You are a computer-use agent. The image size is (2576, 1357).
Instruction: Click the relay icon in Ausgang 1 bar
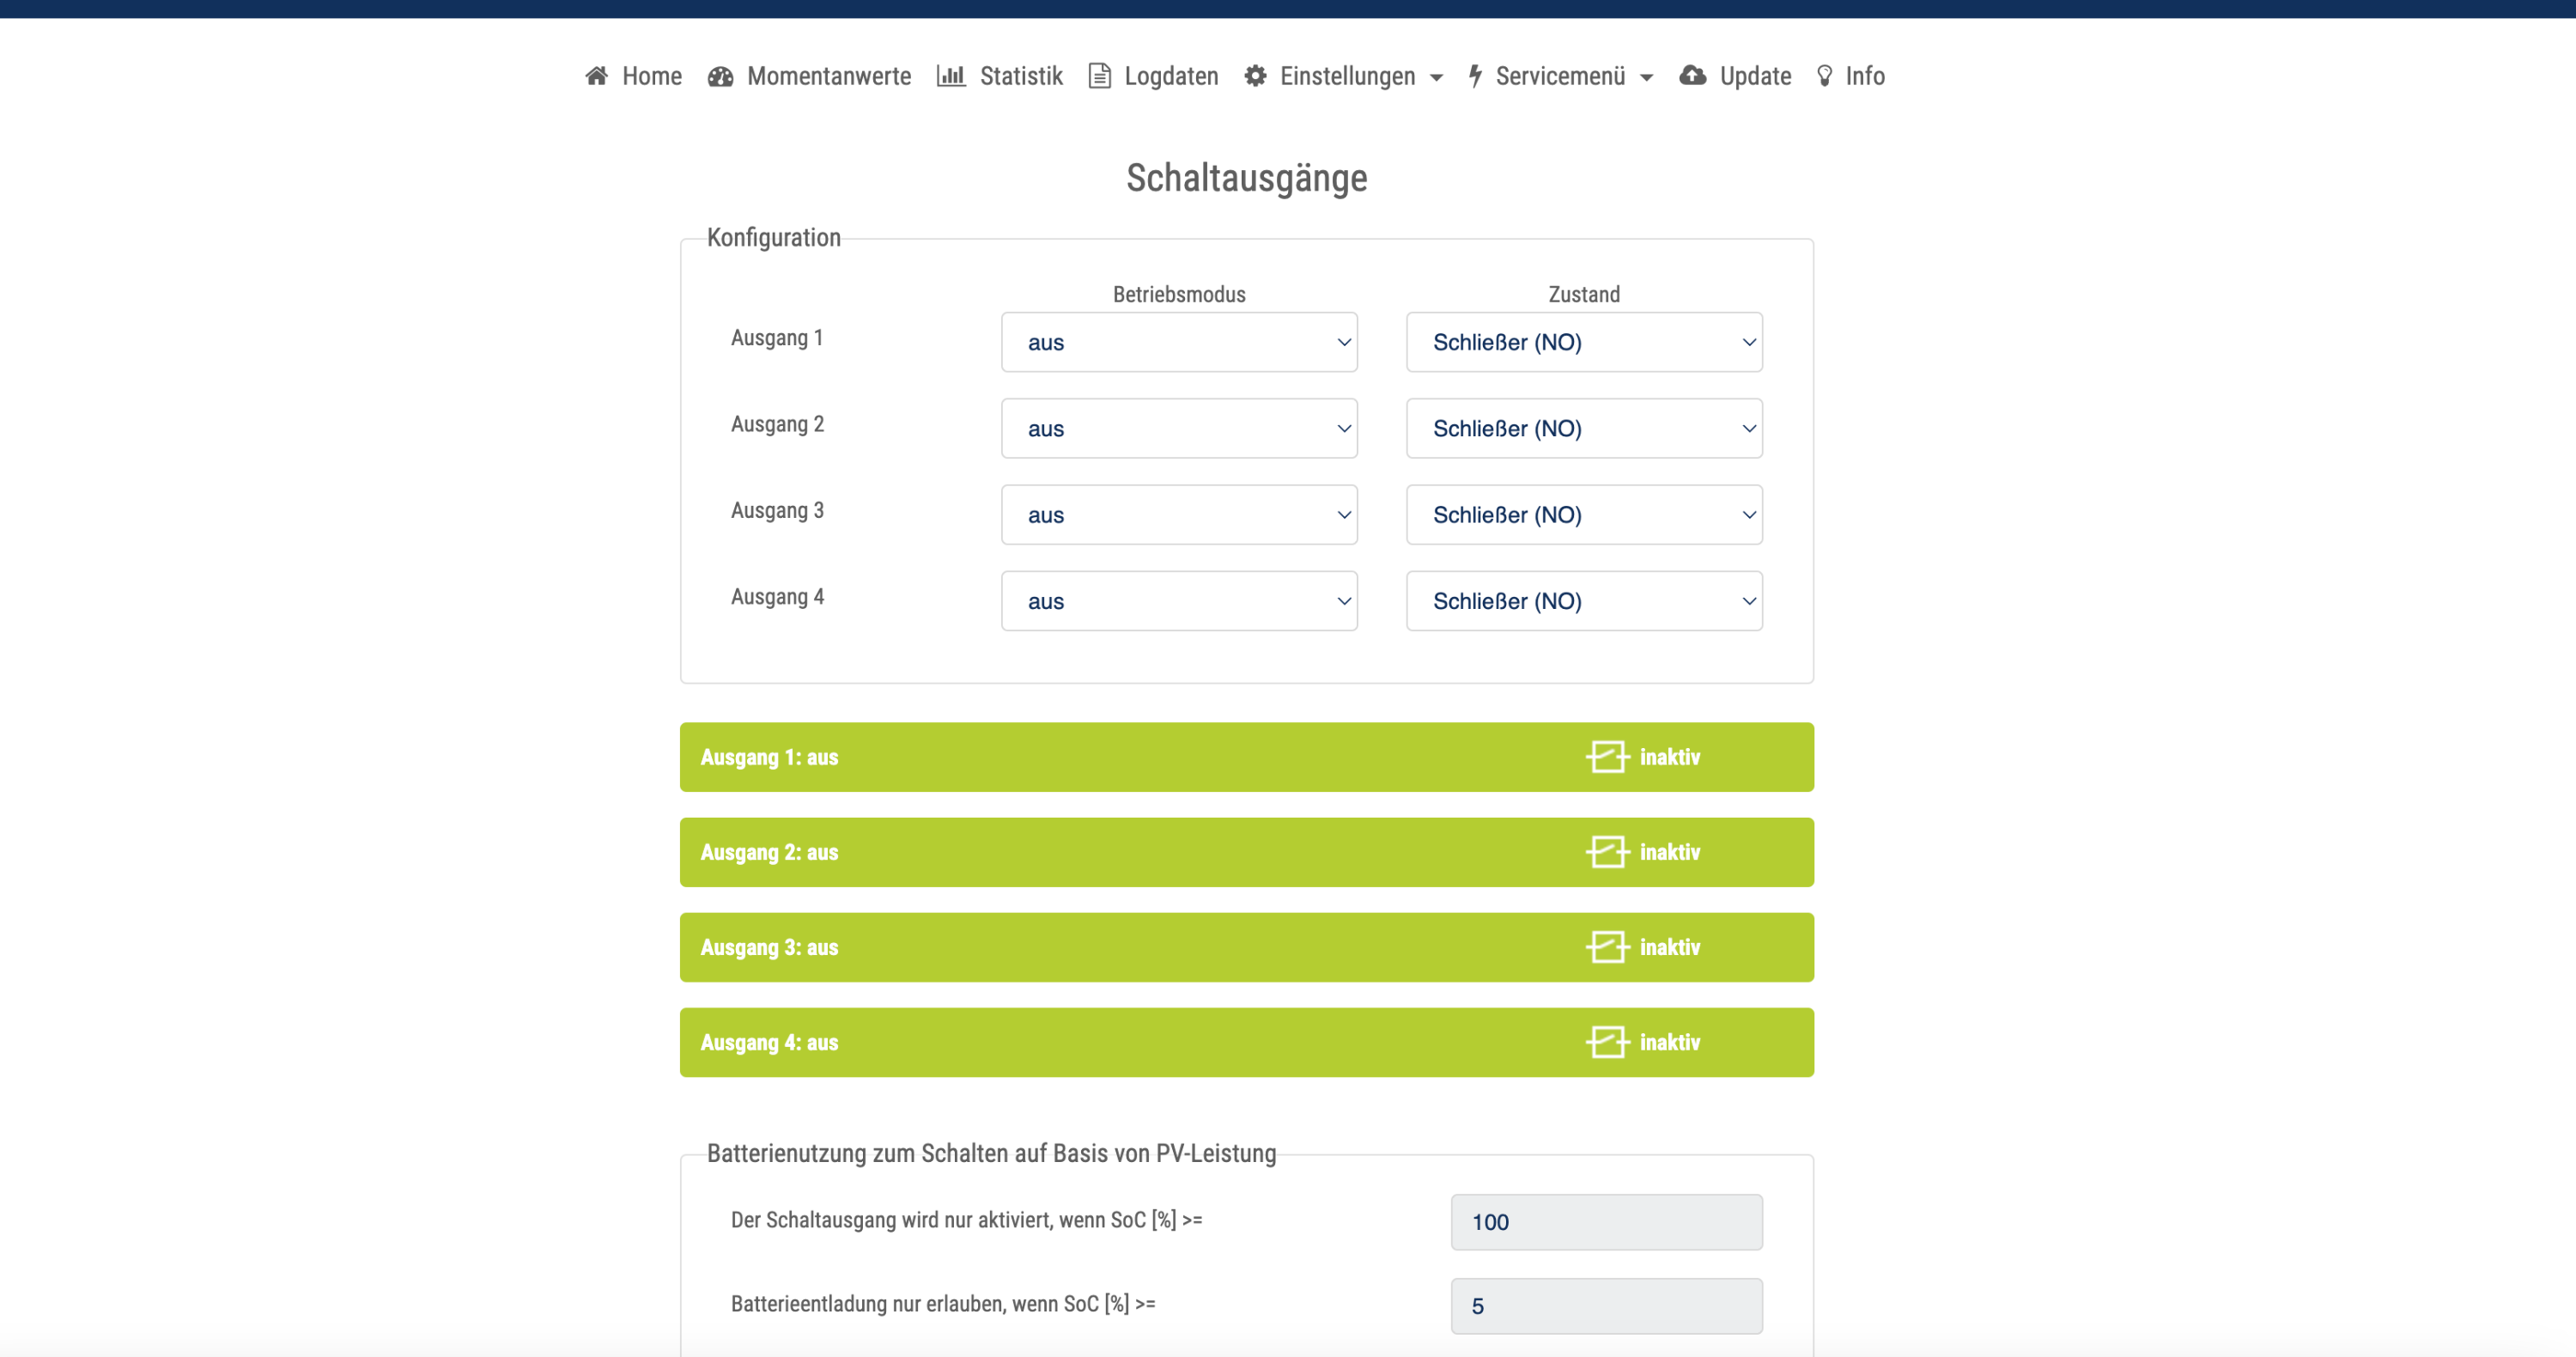(1607, 757)
